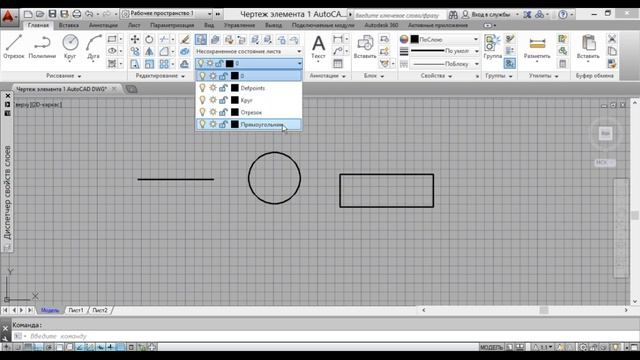Image resolution: width=640 pixels, height=360 pixels.
Task: Toggle lock icon of layer 0 in list
Action: 223,76
